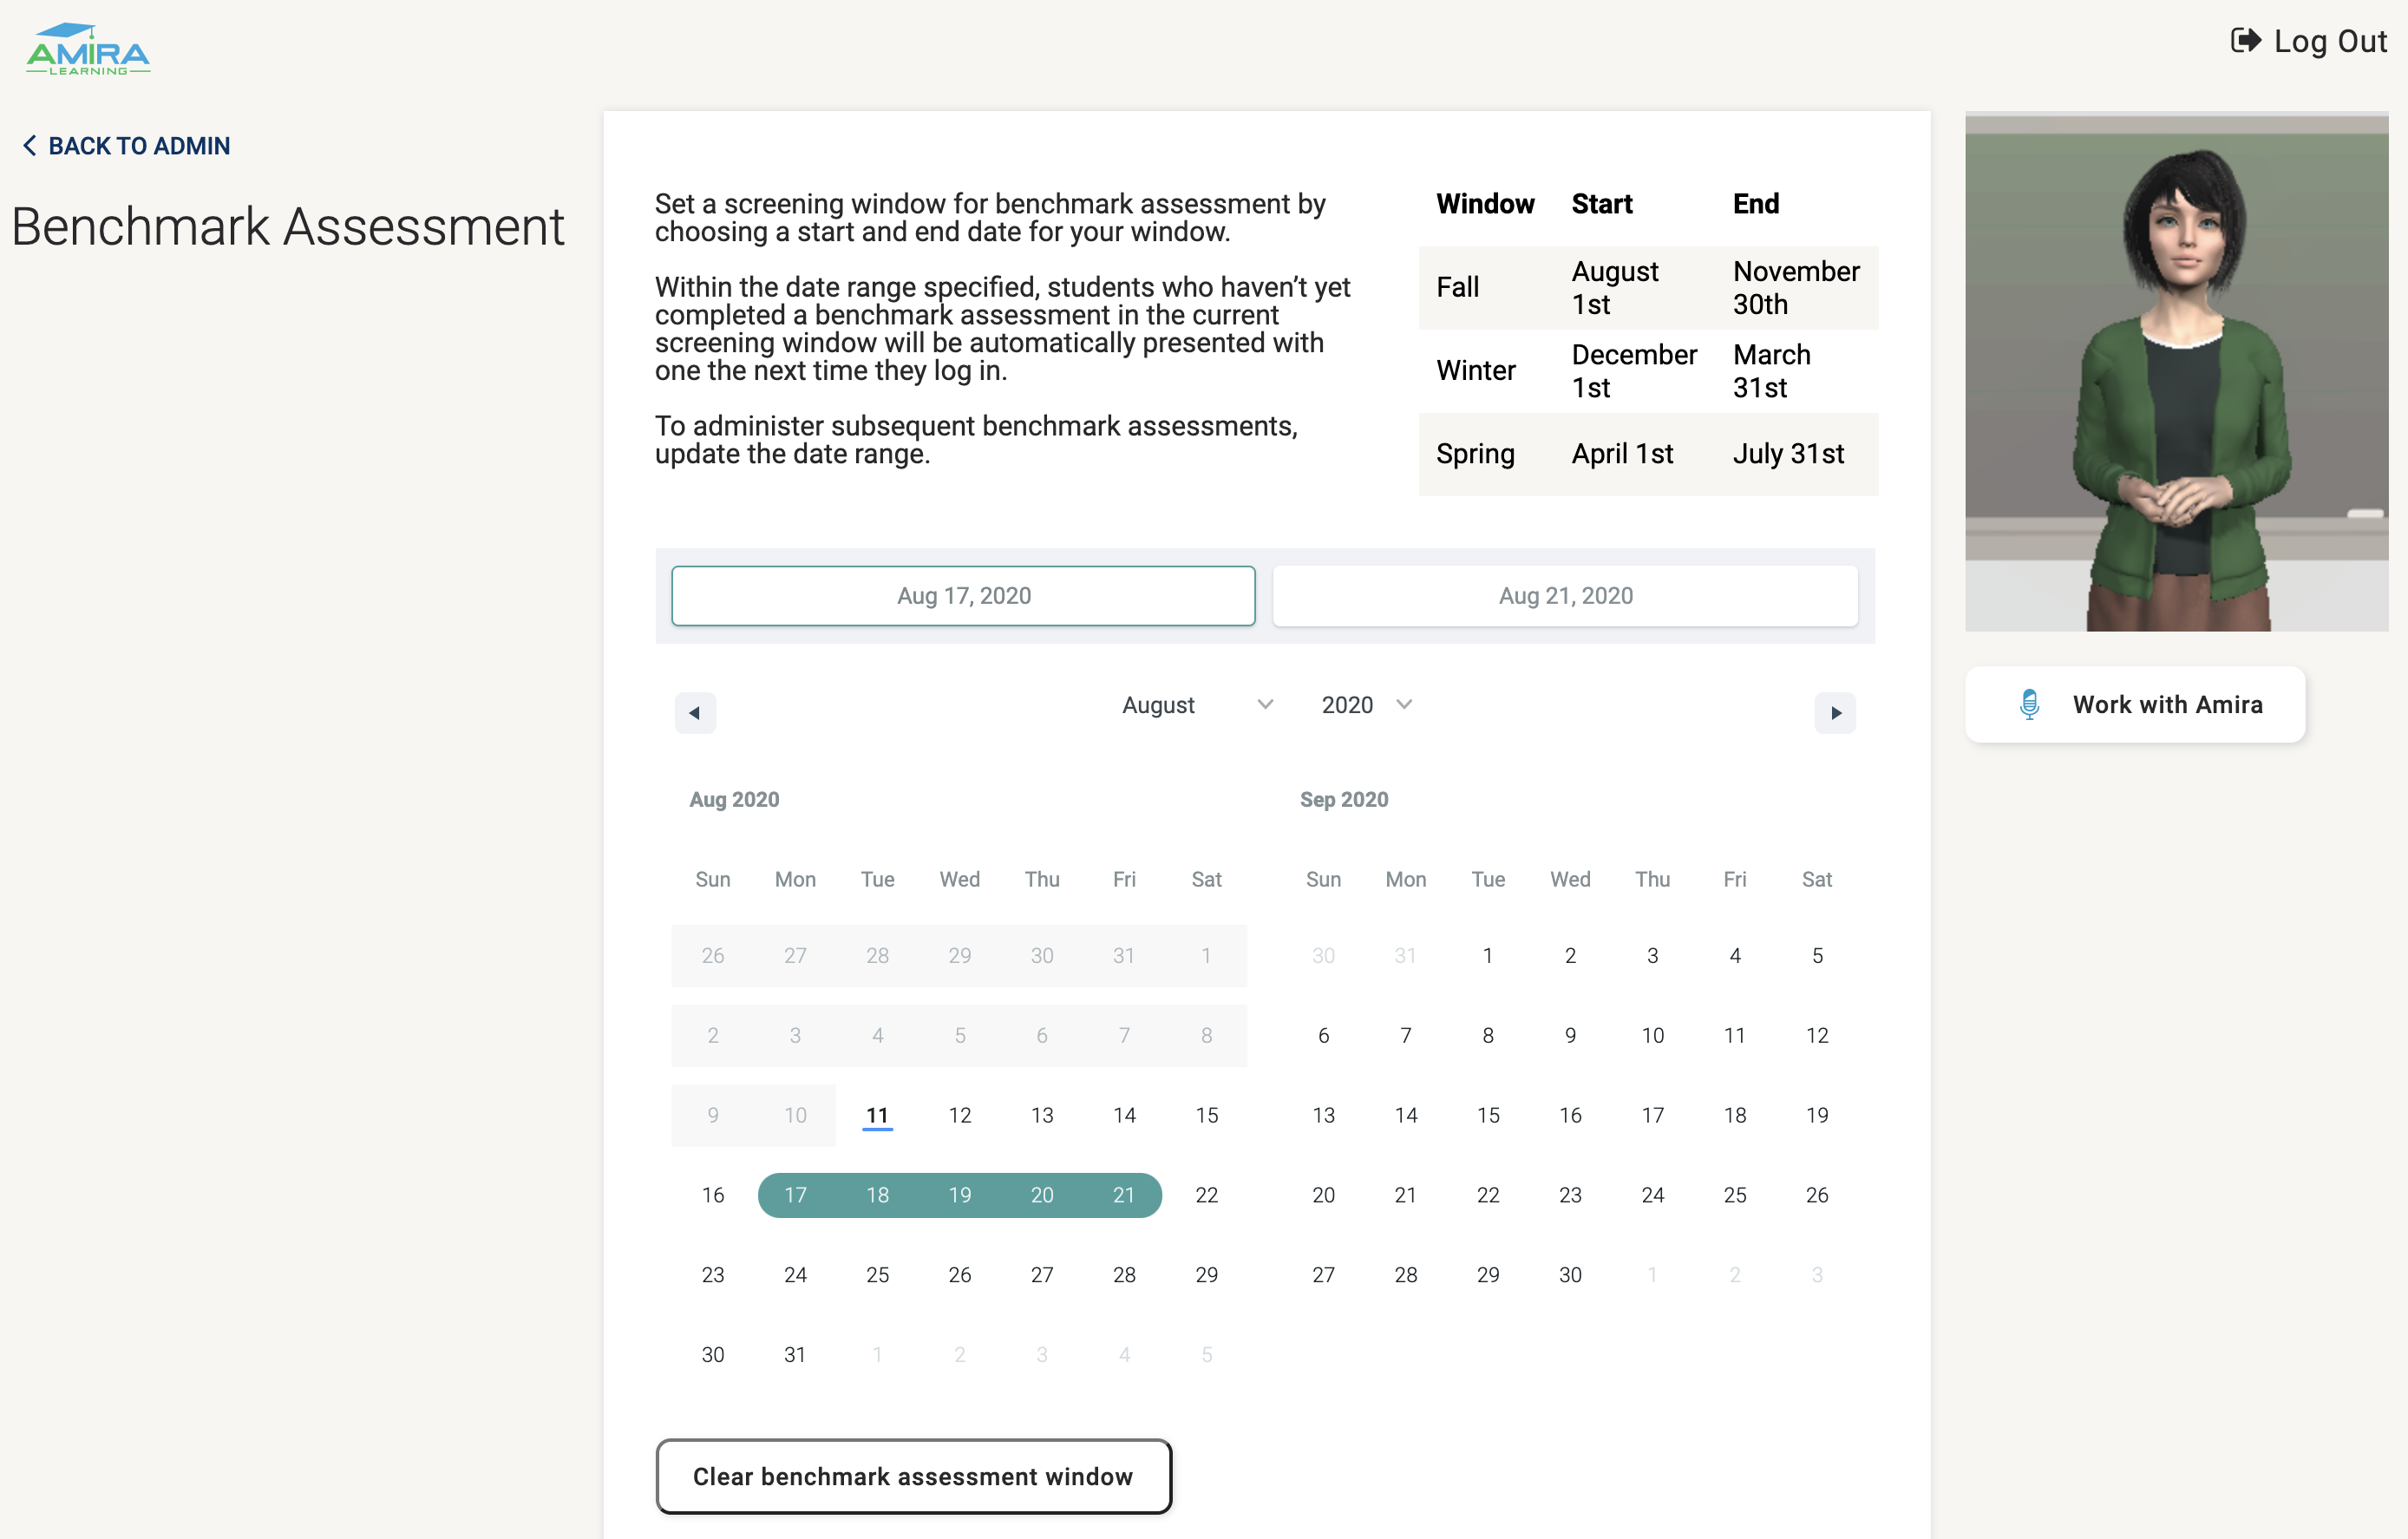2408x1539 pixels.
Task: Click the Sep 2020 month heading
Action: tap(1344, 800)
